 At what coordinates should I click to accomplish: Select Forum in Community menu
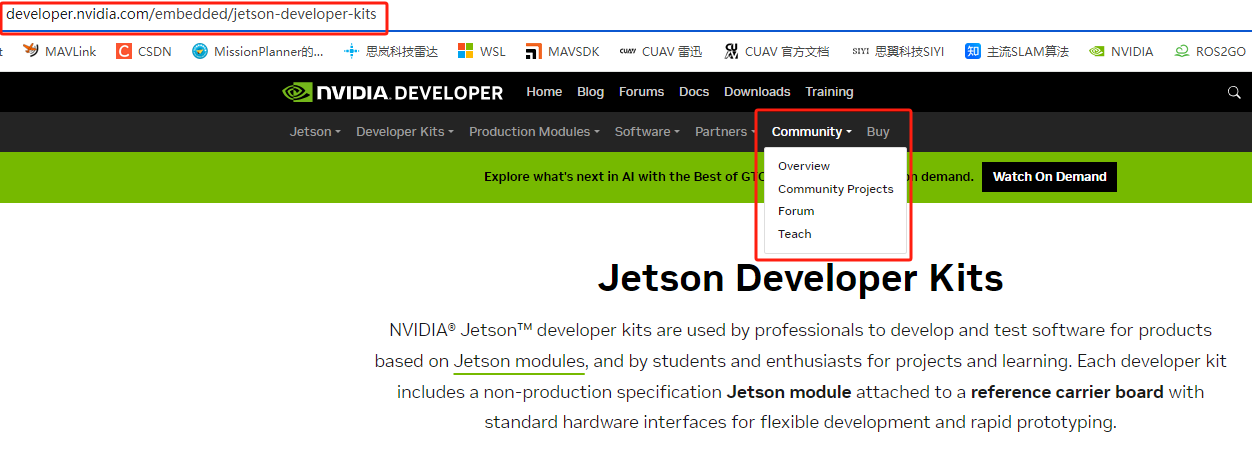(796, 211)
